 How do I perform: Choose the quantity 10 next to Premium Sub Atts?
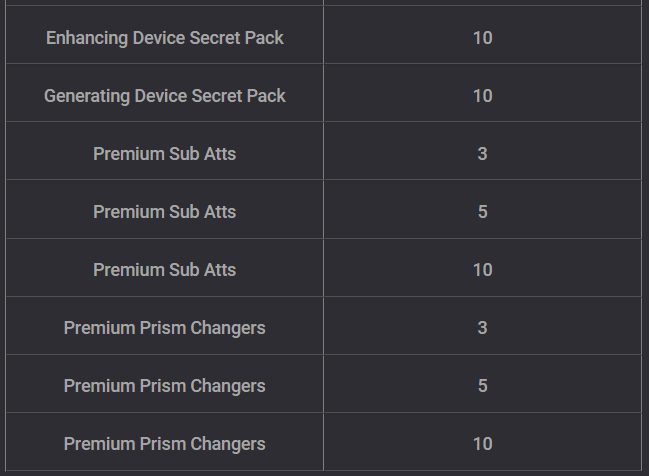click(x=483, y=270)
